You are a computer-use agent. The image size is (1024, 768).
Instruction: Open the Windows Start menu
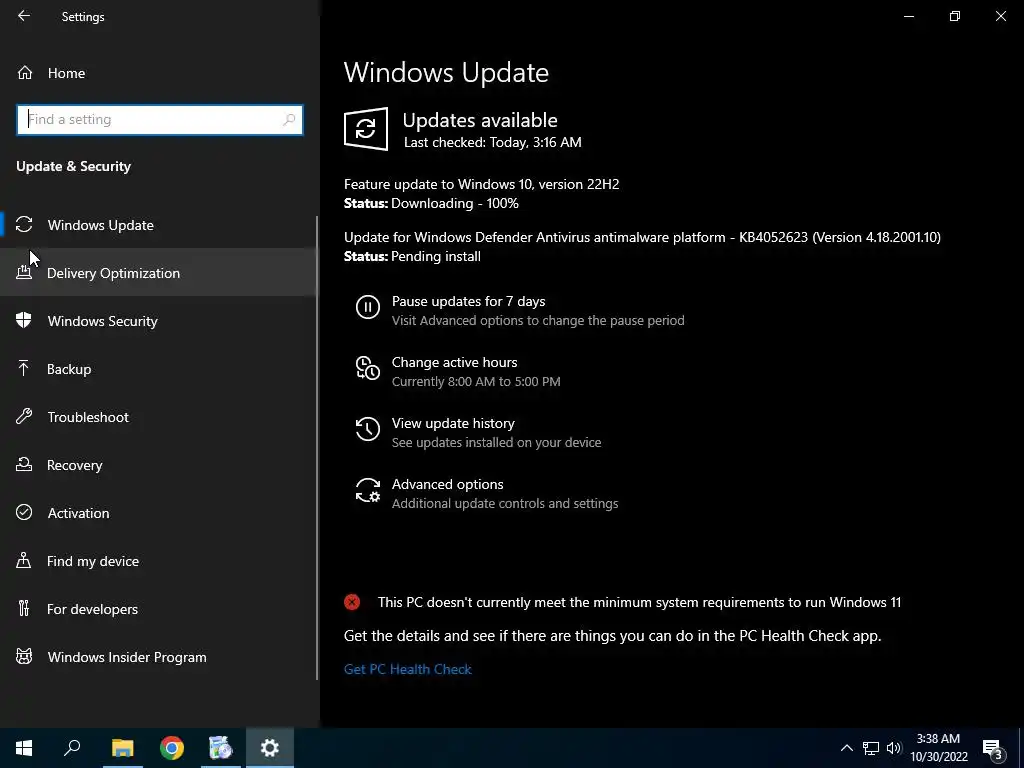(x=24, y=748)
